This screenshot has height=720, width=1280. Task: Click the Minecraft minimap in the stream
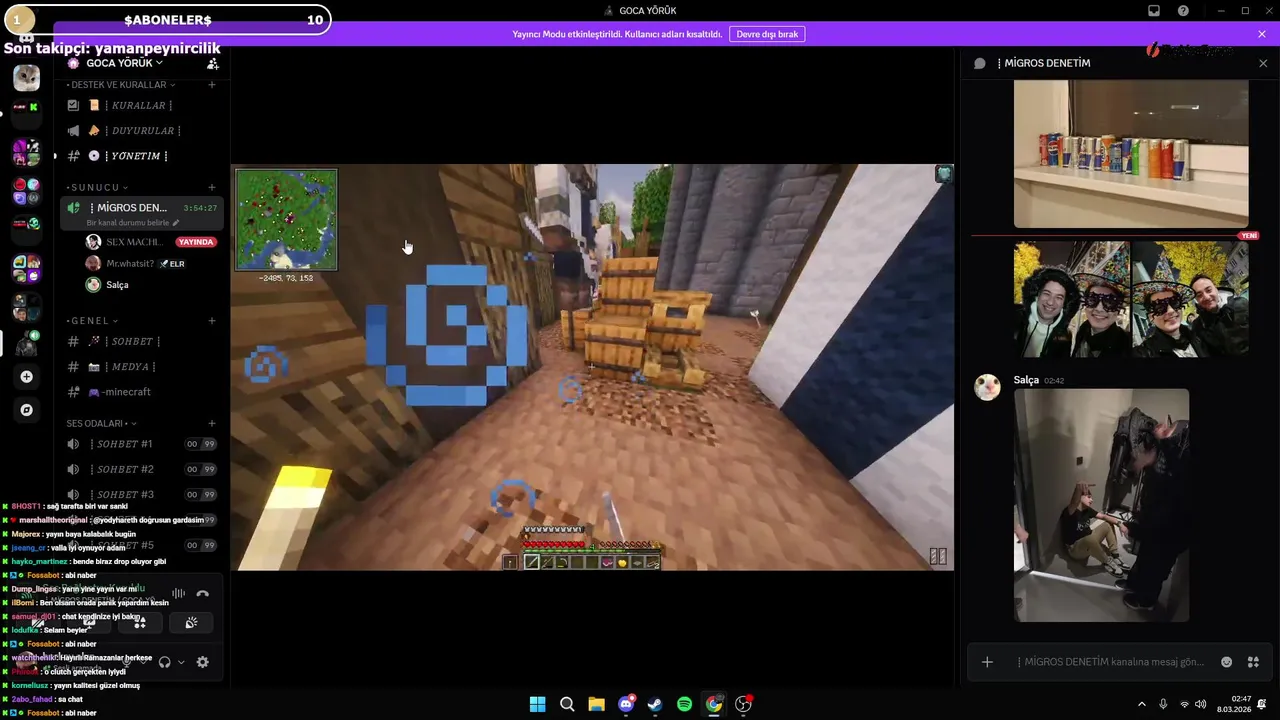tap(286, 220)
